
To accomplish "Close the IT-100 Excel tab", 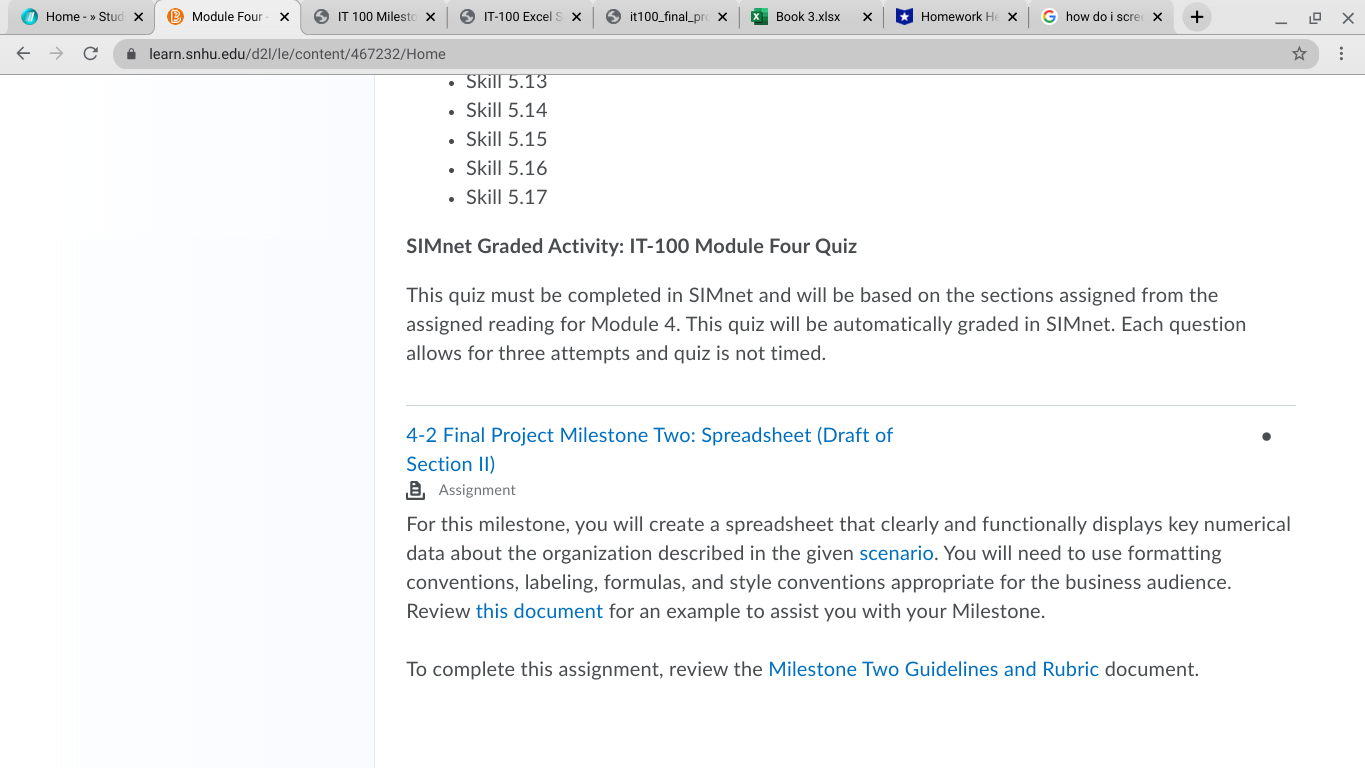I will click(x=576, y=17).
